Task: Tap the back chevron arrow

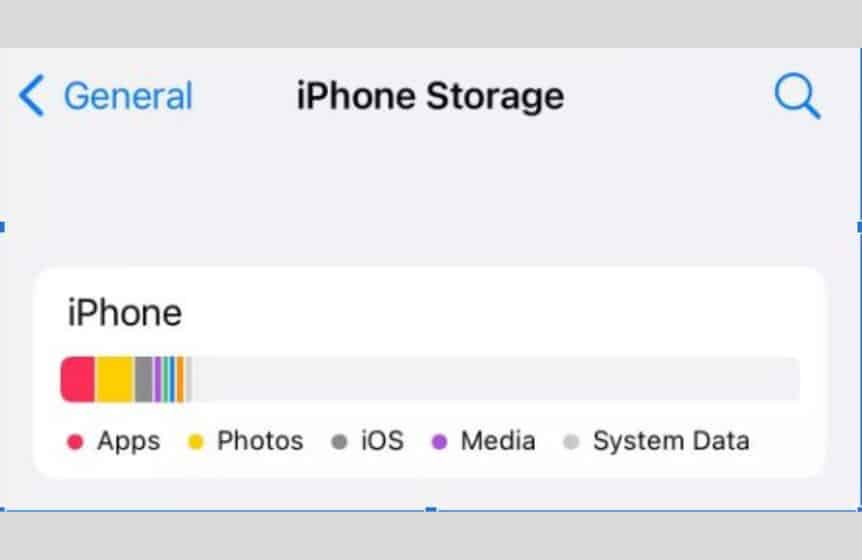Action: [32, 97]
